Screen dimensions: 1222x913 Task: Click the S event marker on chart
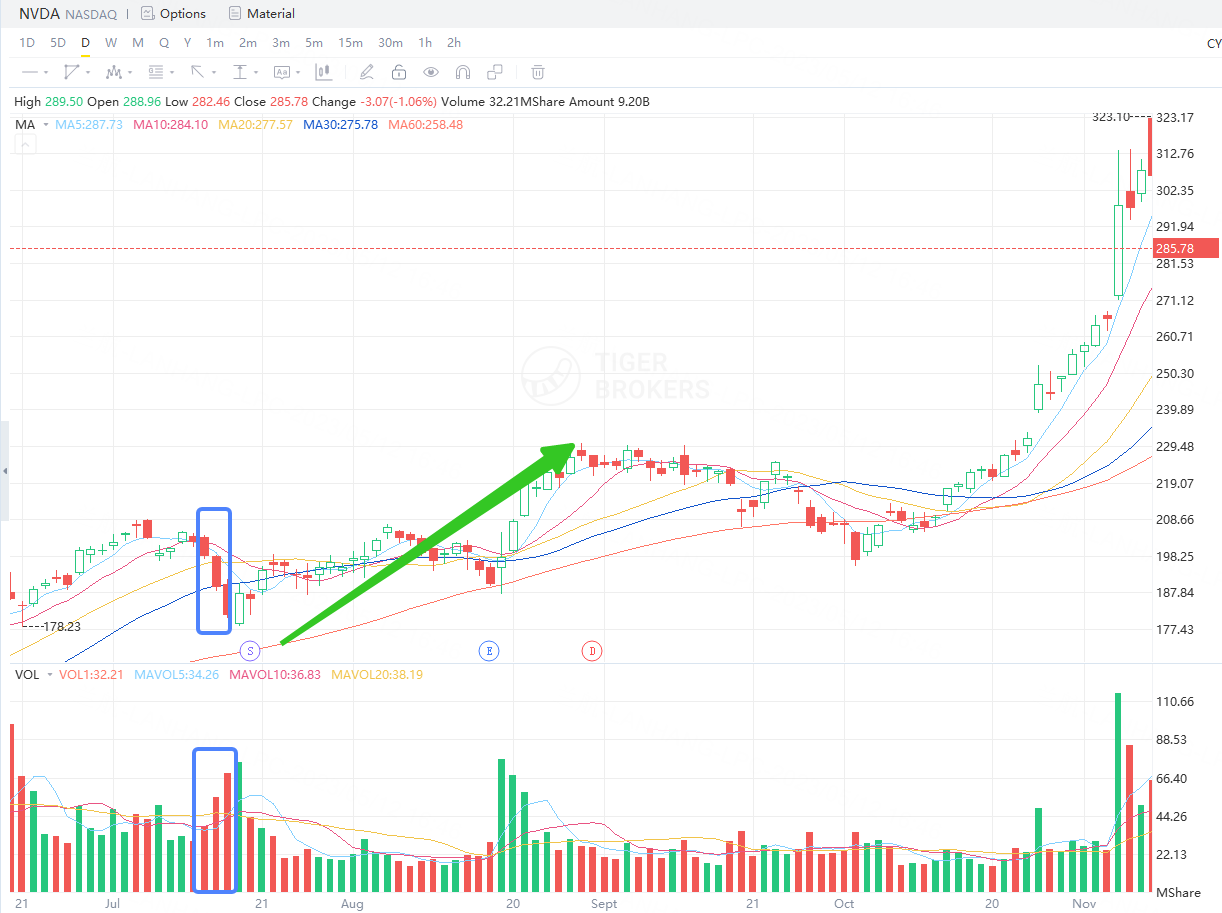(250, 651)
